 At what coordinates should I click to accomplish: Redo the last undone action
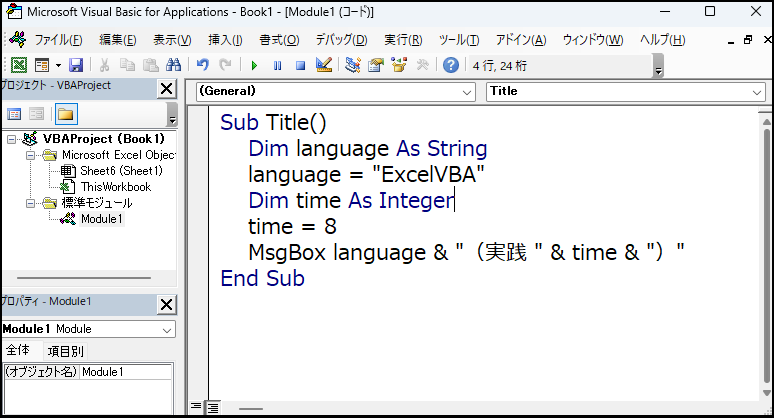[x=225, y=65]
